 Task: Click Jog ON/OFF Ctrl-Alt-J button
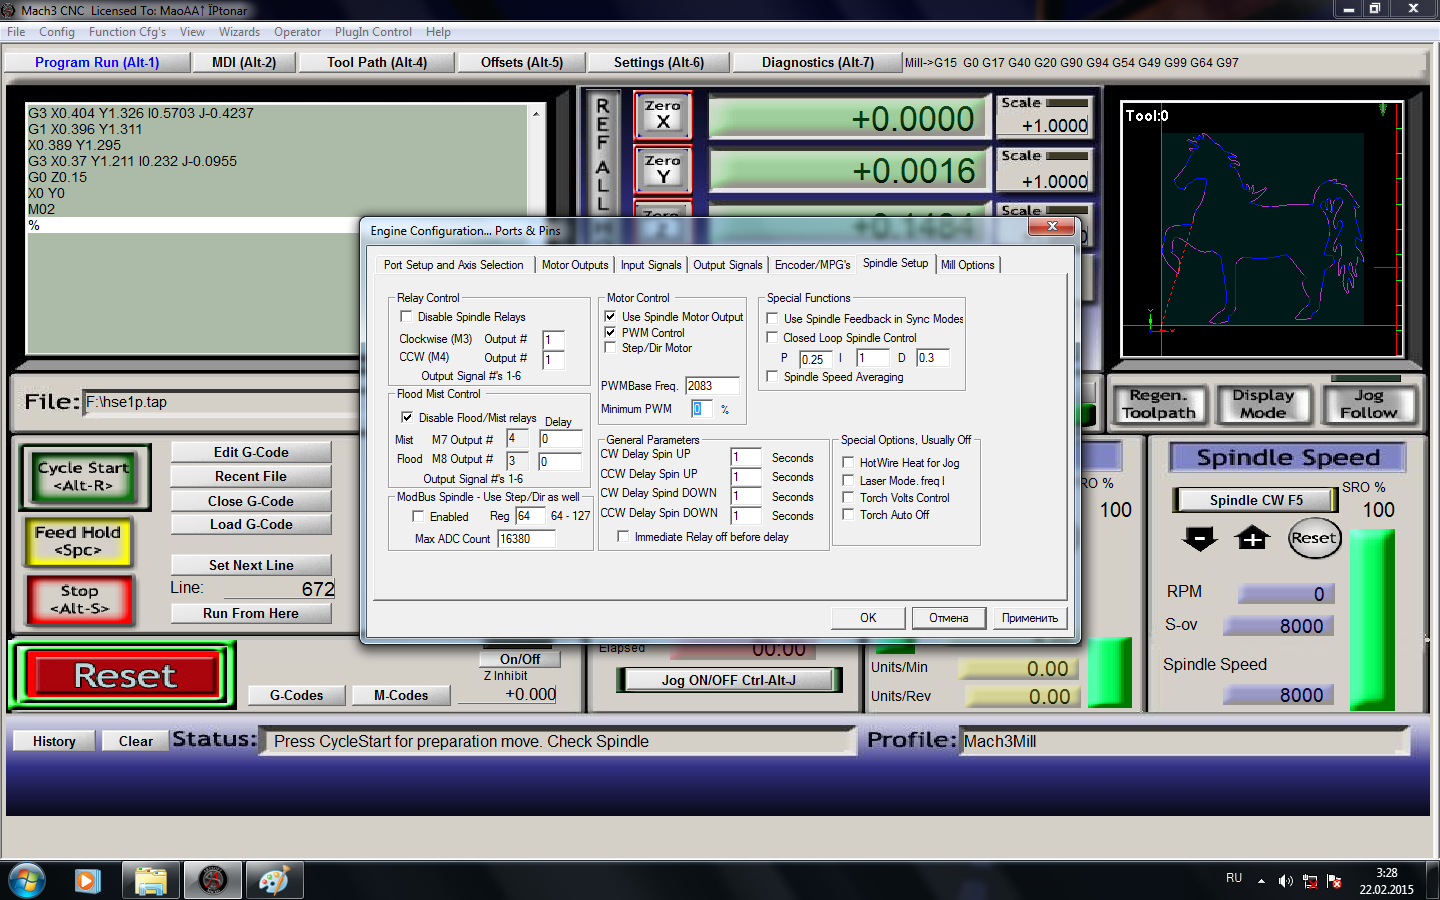click(728, 680)
